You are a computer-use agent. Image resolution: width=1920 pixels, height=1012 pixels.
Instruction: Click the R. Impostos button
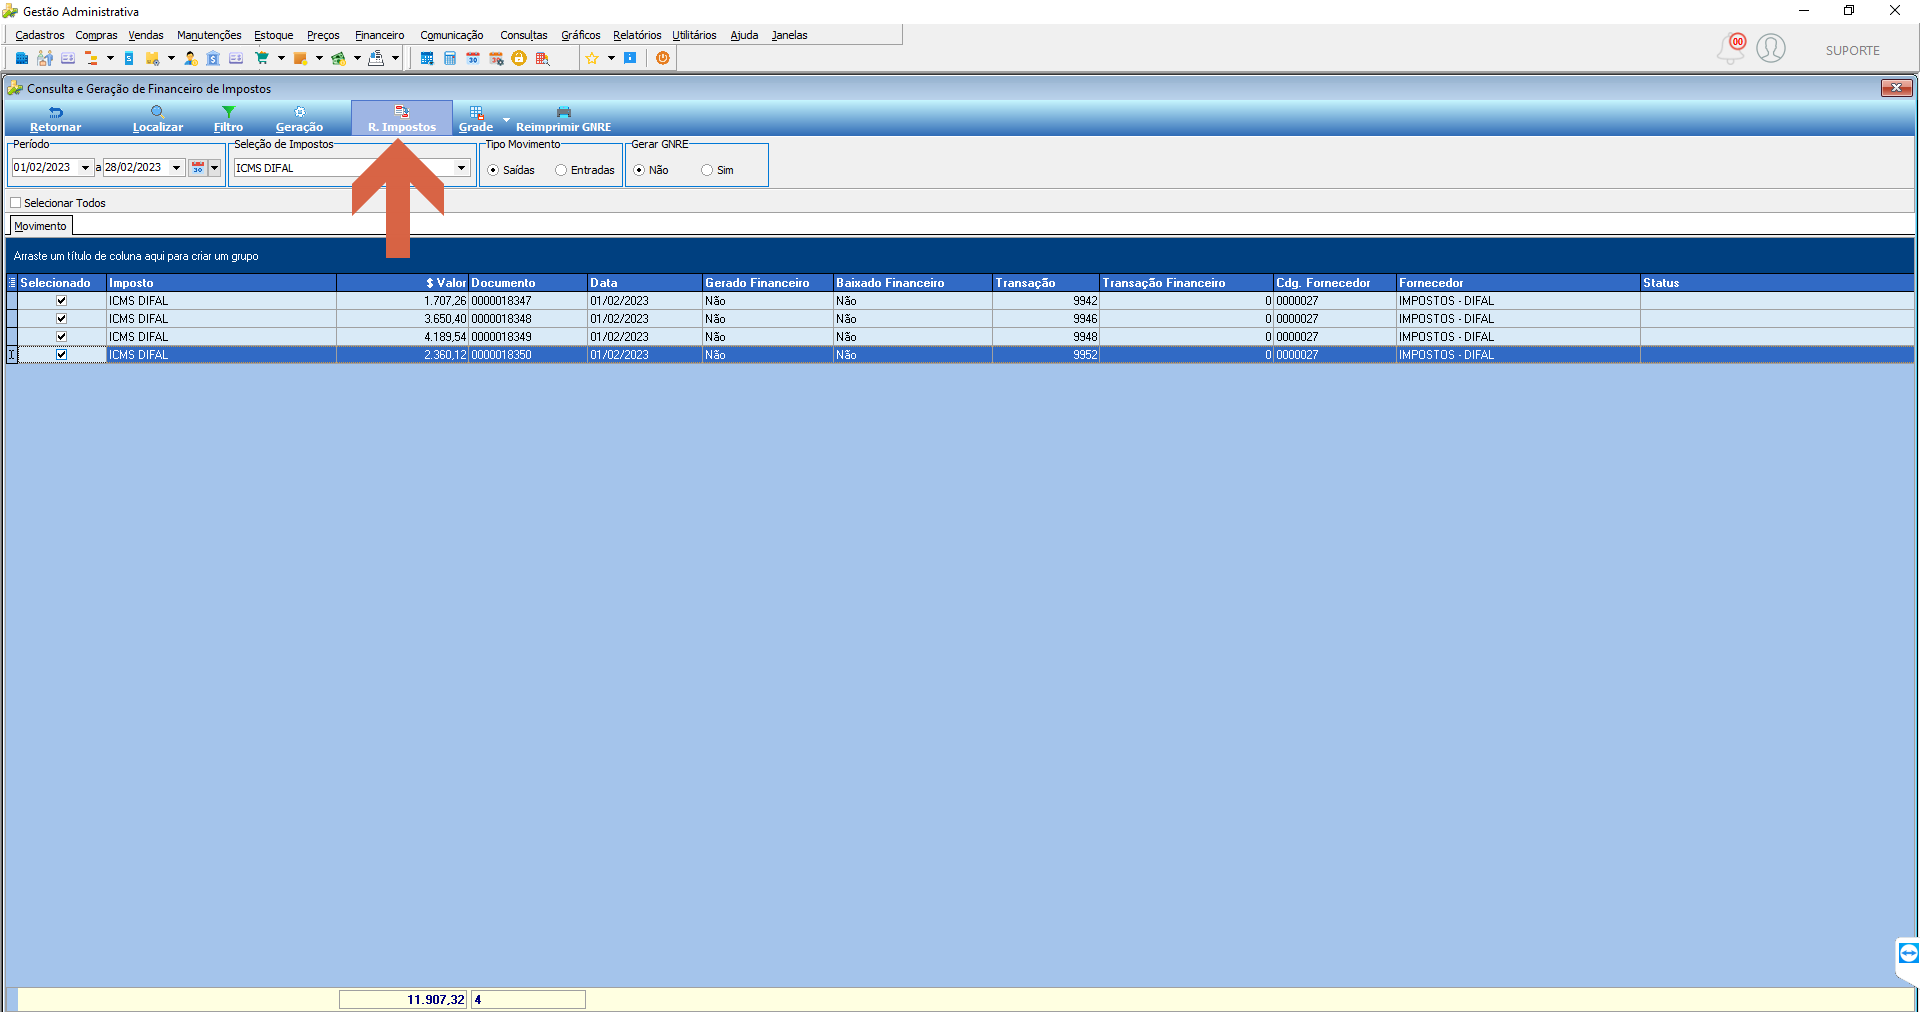click(x=402, y=119)
